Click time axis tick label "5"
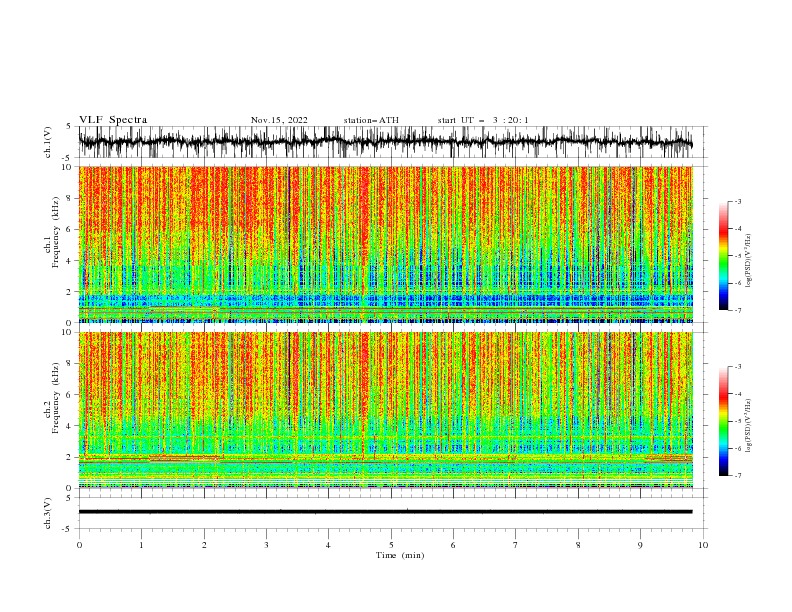The image size is (792, 612). pos(391,545)
